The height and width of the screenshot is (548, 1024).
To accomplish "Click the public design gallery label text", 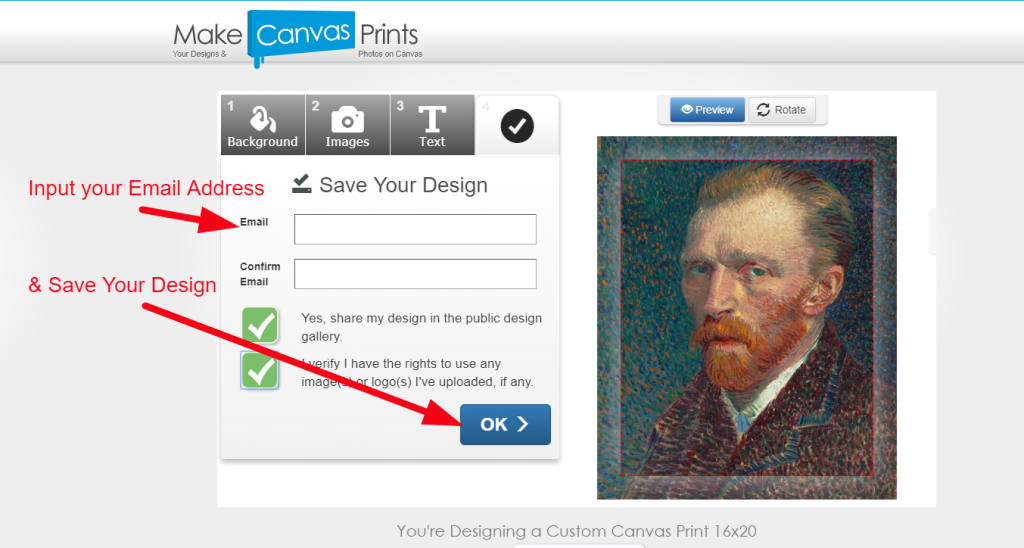I will [x=421, y=327].
